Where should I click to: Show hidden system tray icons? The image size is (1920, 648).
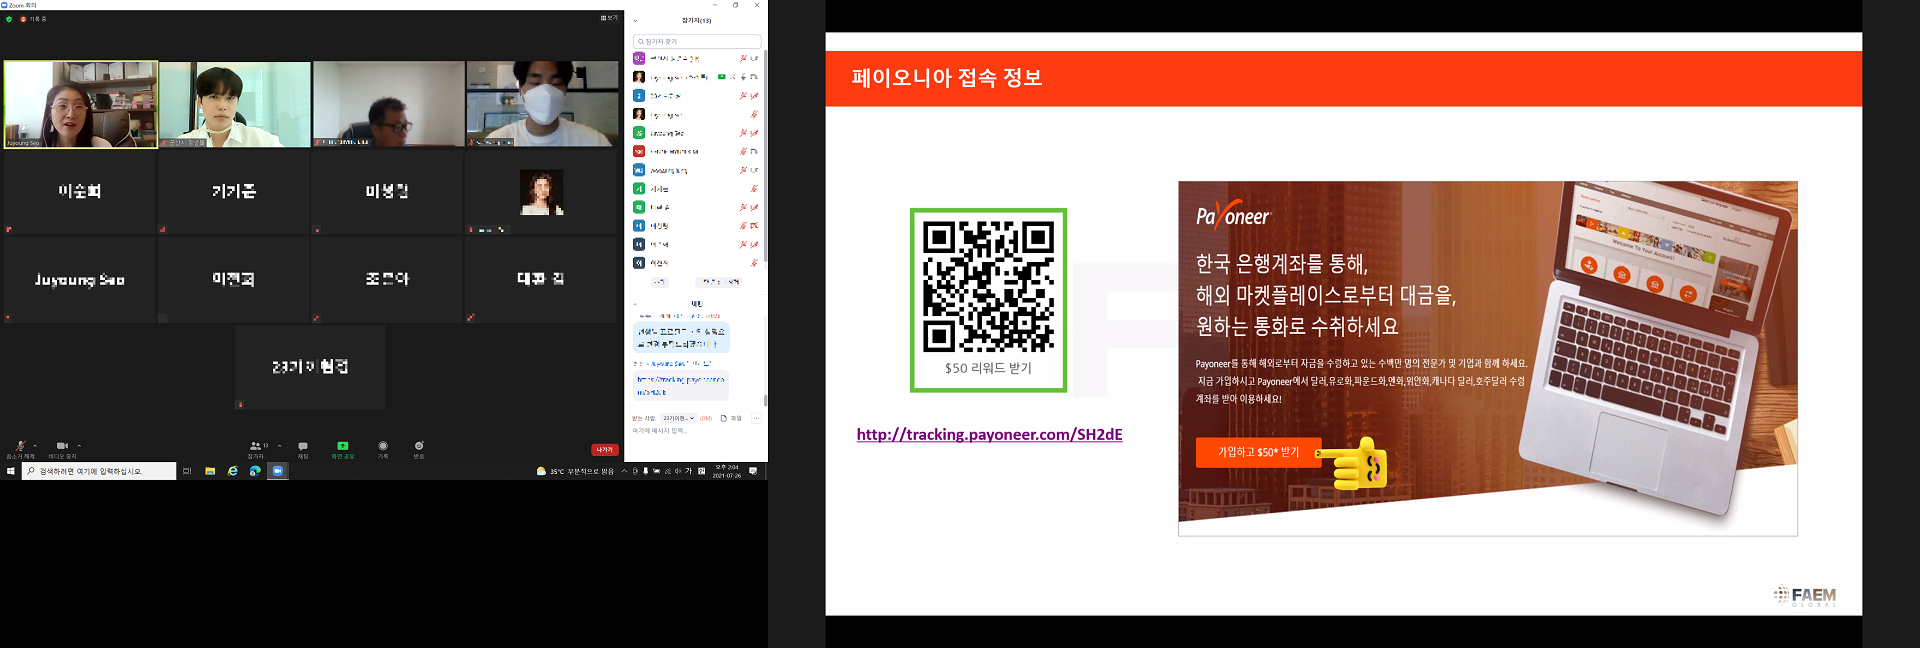tap(624, 471)
